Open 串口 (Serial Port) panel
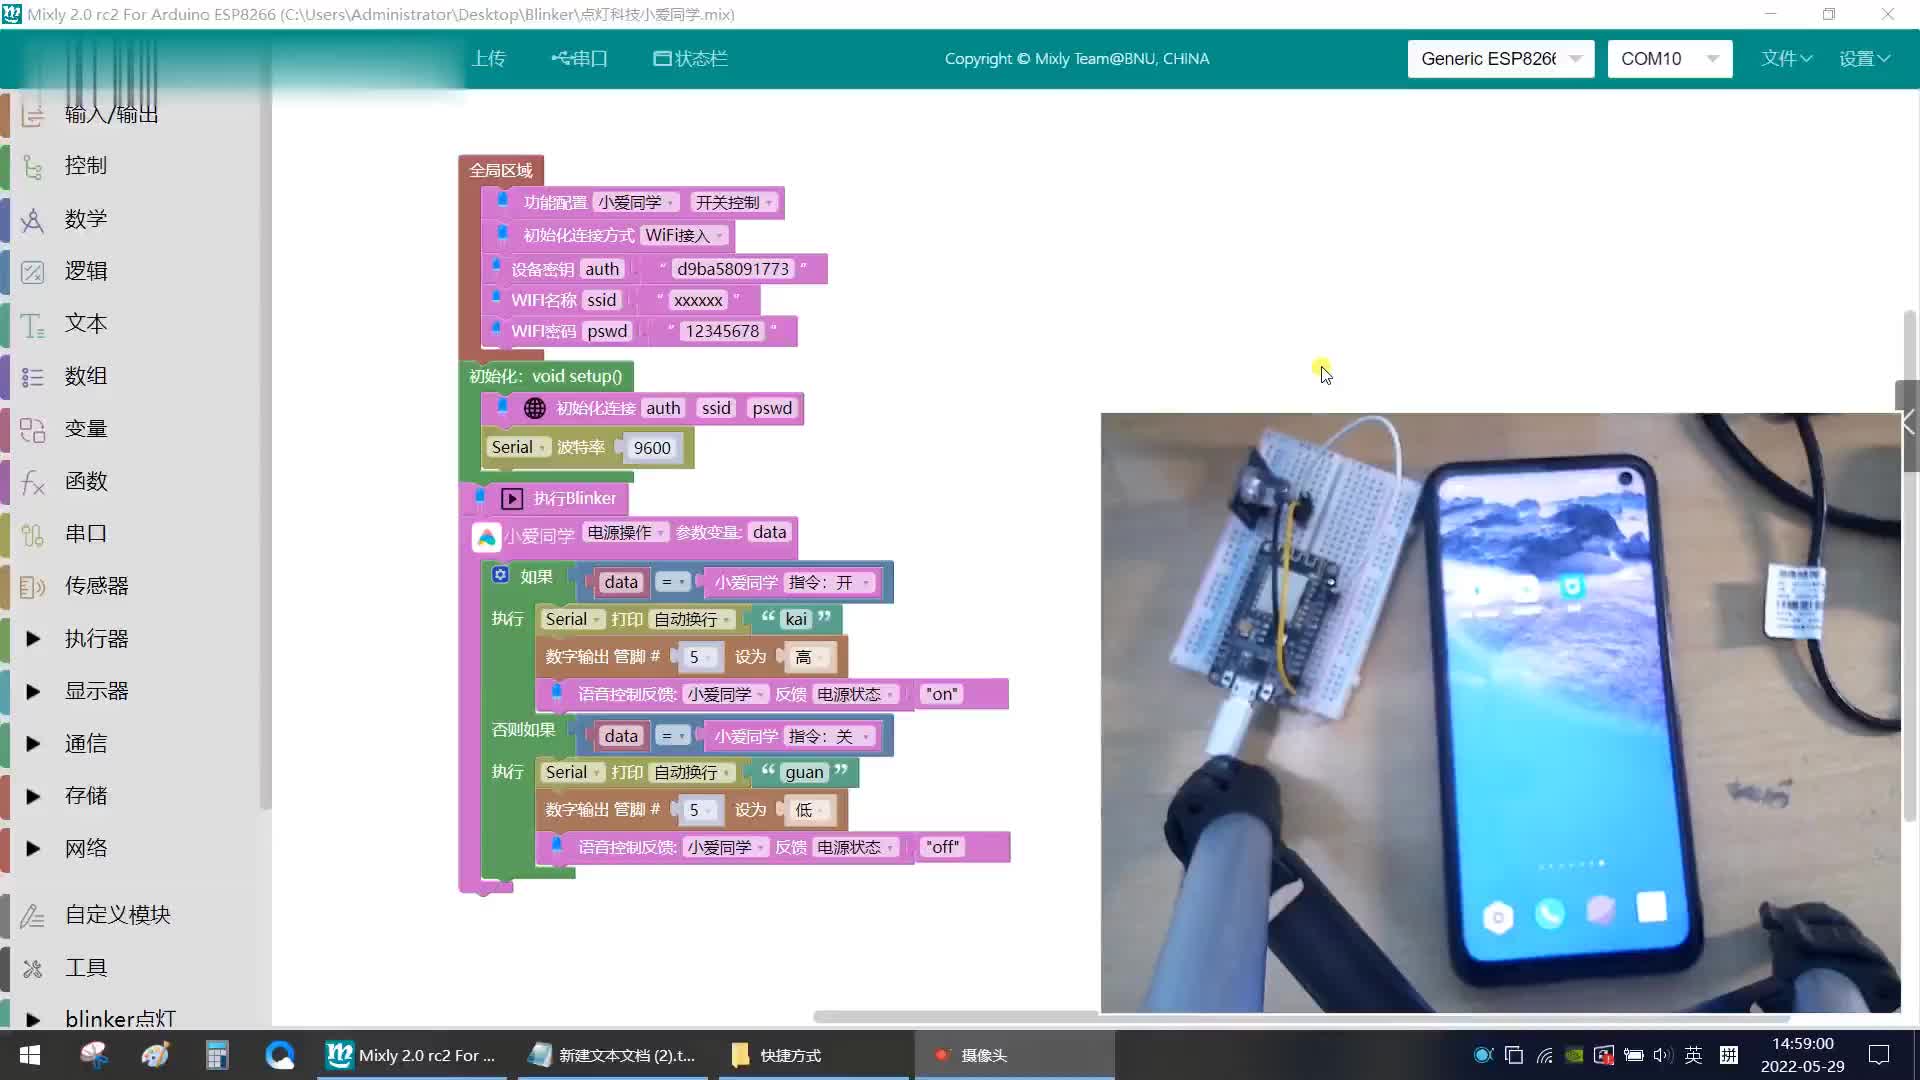The width and height of the screenshot is (1920, 1080). tap(578, 58)
